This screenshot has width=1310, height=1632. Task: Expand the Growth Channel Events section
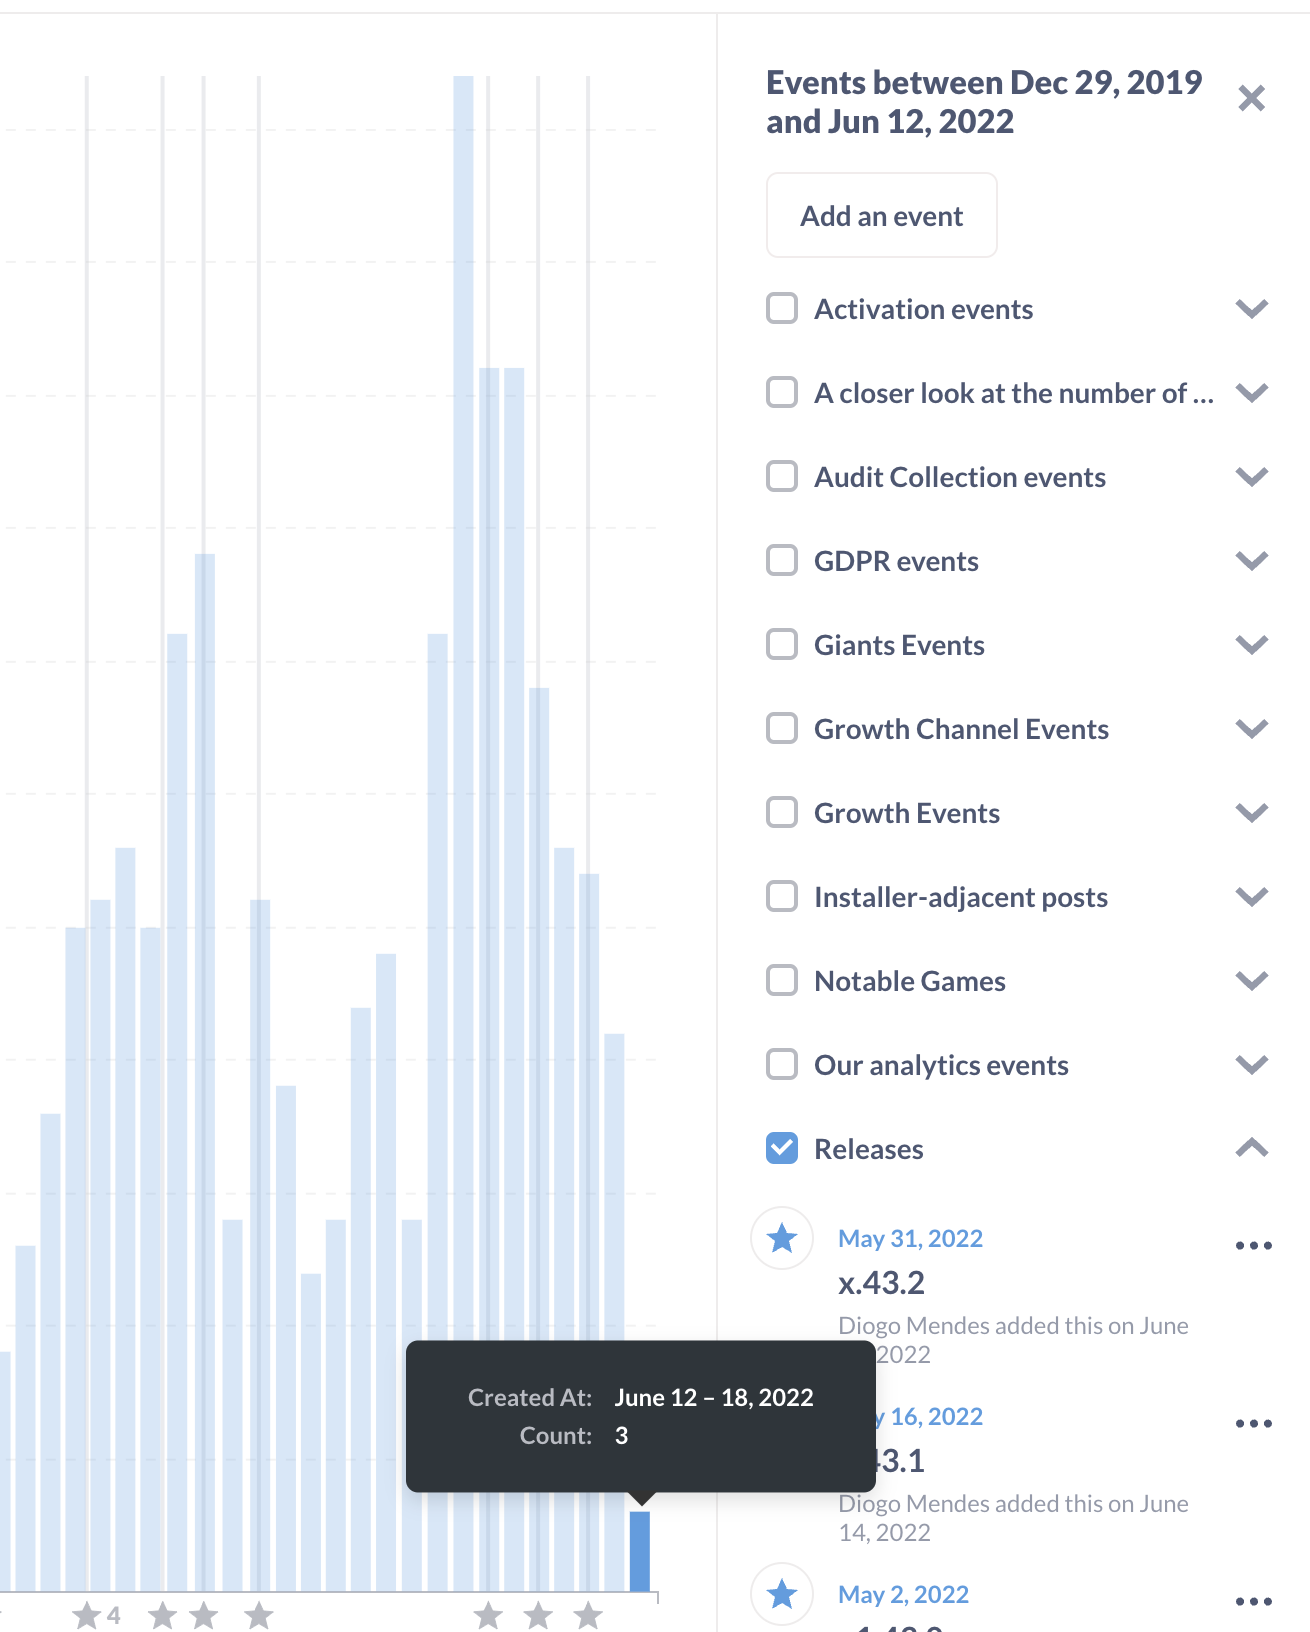tap(1251, 729)
